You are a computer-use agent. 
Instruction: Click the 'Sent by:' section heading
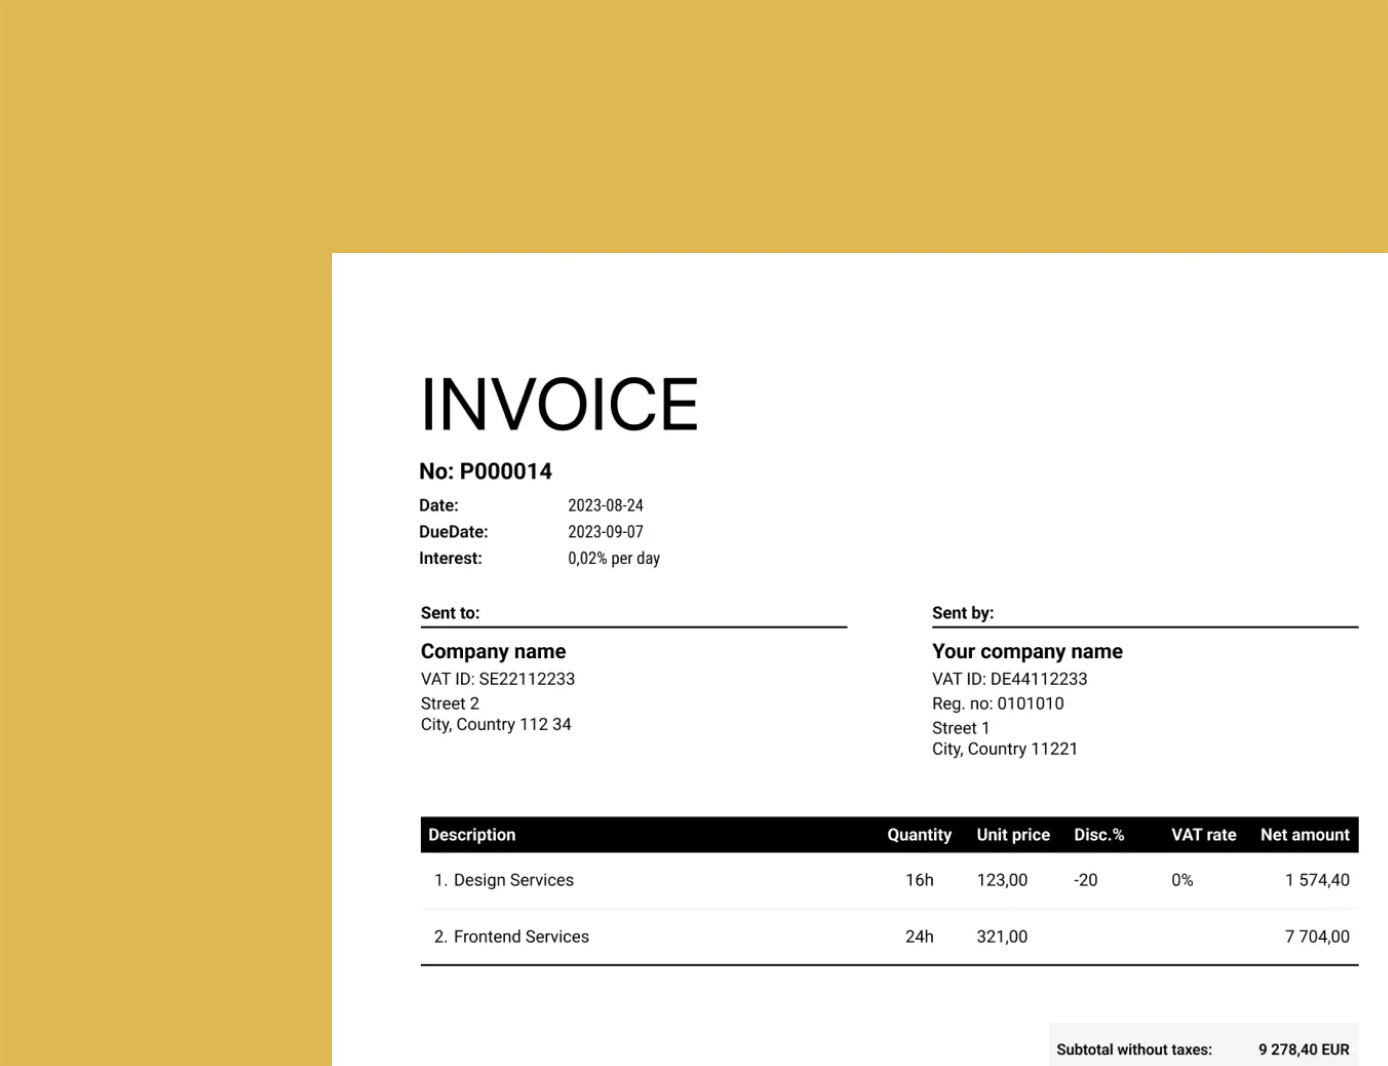pos(962,613)
